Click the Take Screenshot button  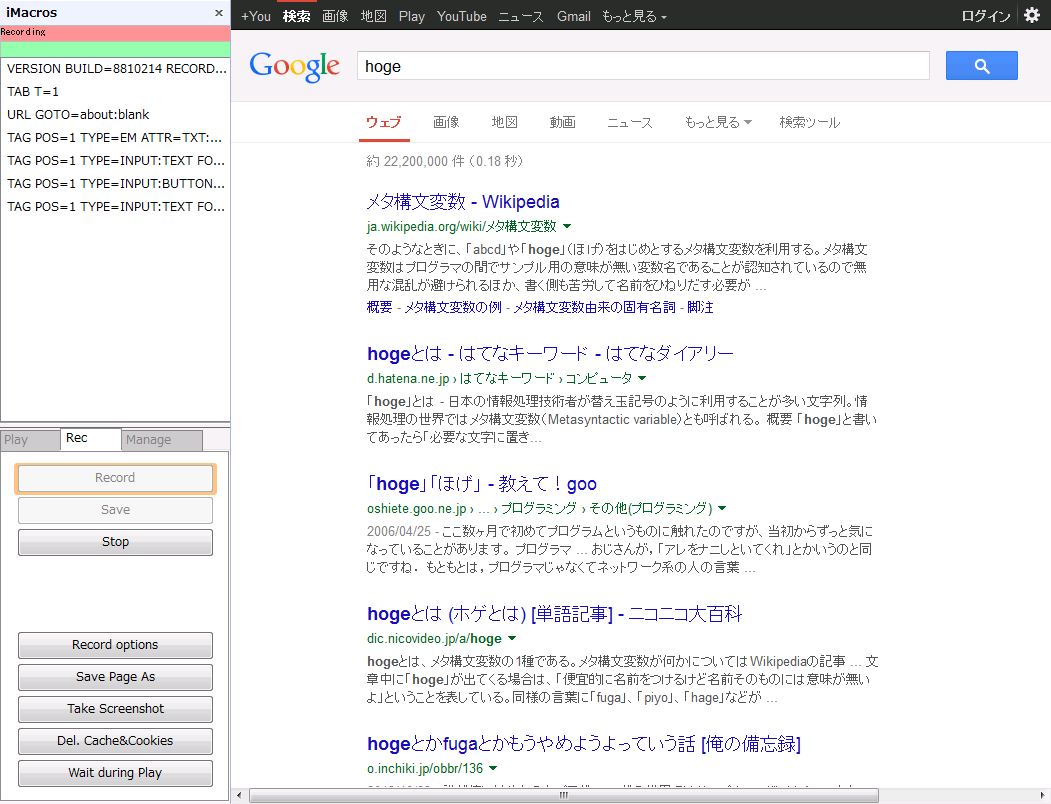point(115,709)
